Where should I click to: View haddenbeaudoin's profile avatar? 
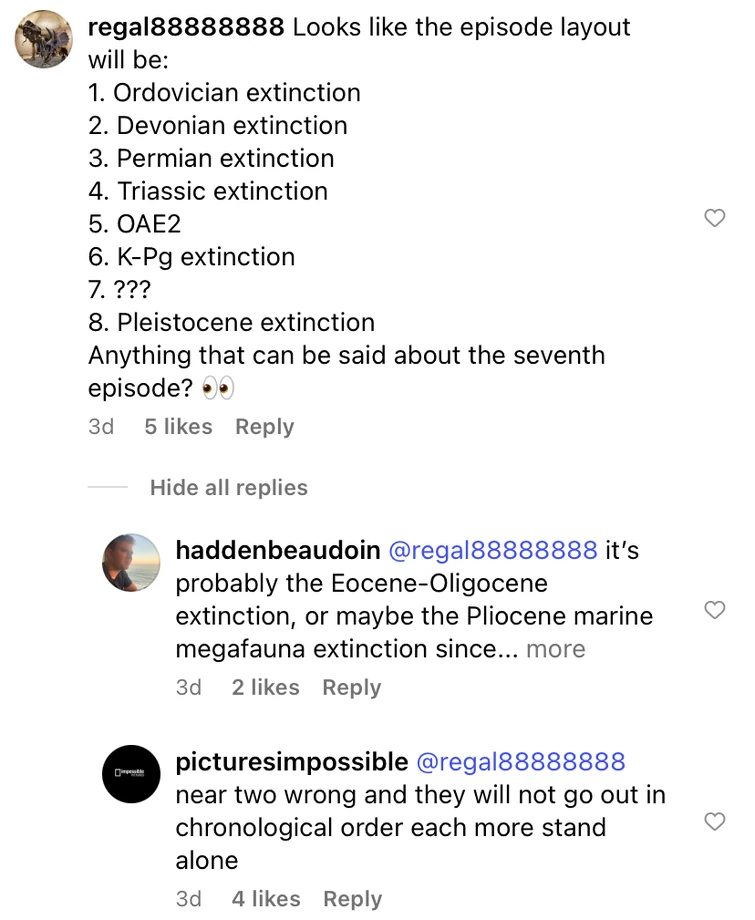(x=131, y=563)
